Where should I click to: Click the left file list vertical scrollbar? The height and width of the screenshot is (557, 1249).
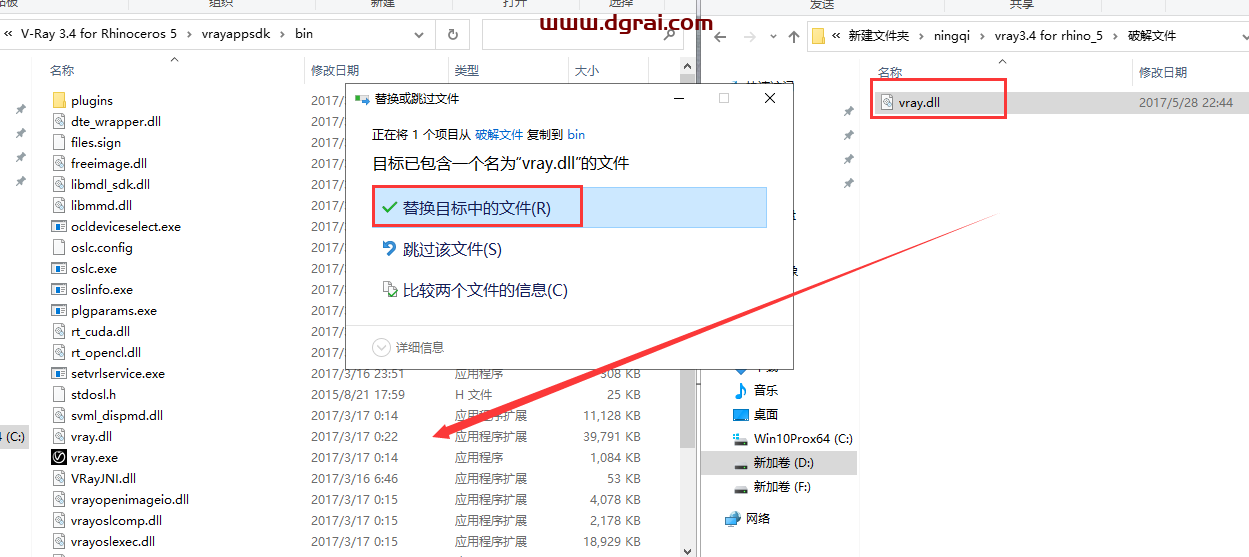[687, 300]
